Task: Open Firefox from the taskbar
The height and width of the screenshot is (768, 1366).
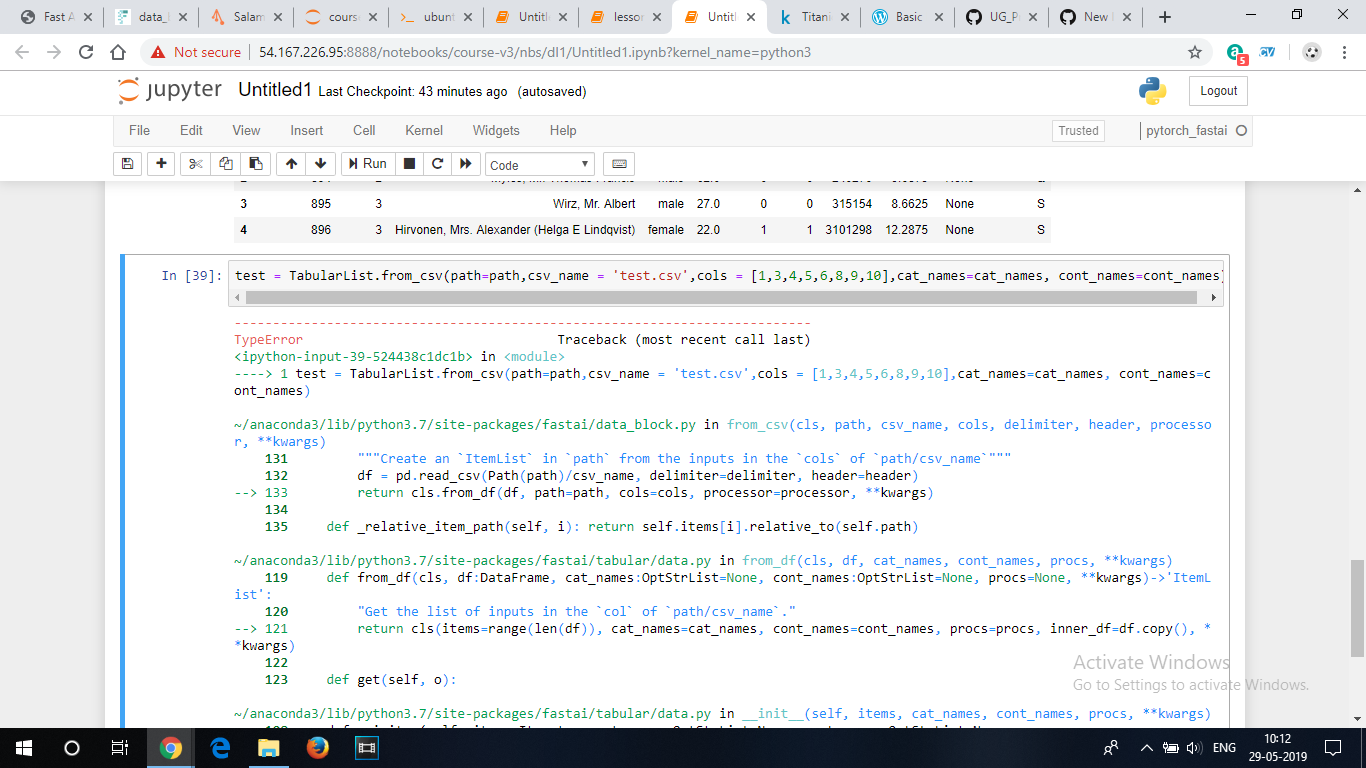Action: pyautogui.click(x=317, y=747)
